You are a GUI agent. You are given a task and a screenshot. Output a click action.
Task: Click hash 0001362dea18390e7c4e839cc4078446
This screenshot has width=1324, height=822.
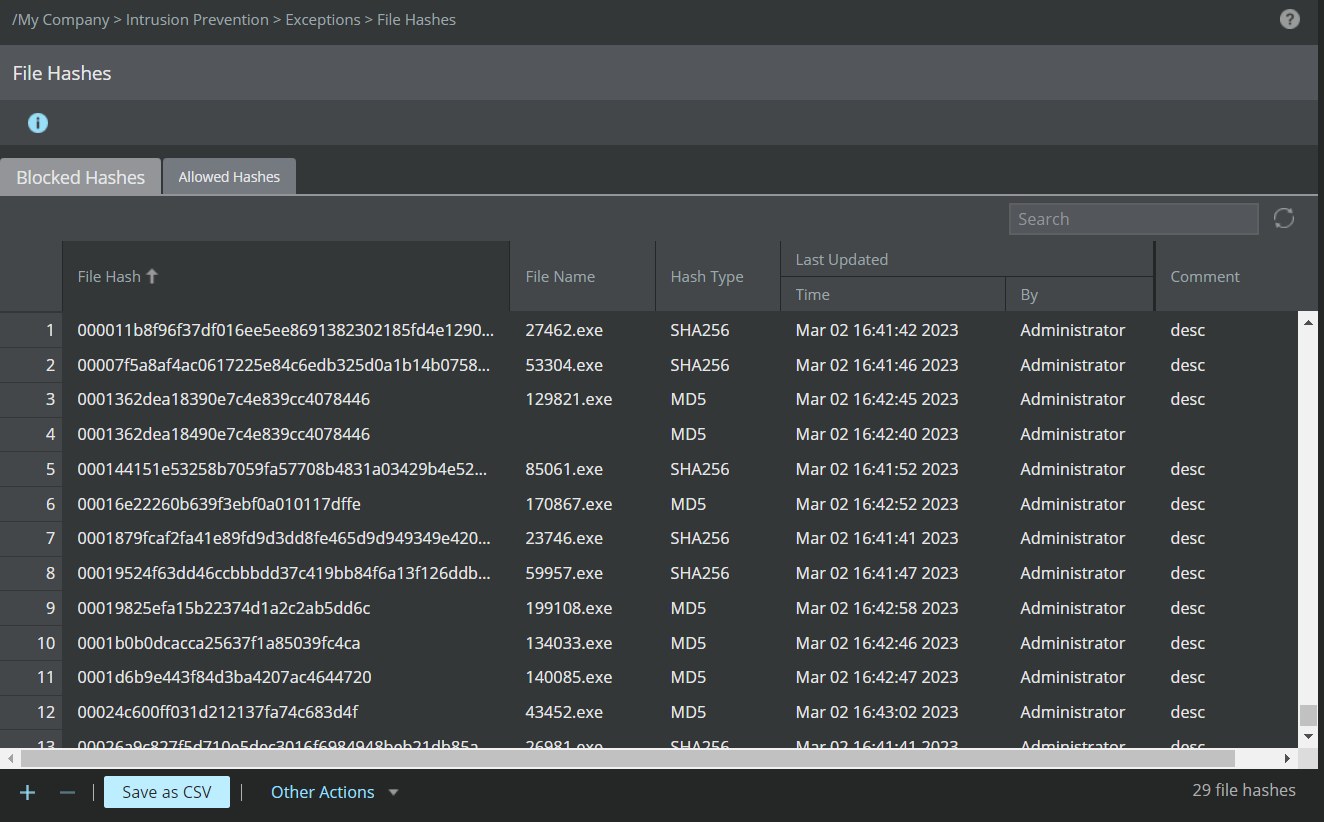point(224,399)
